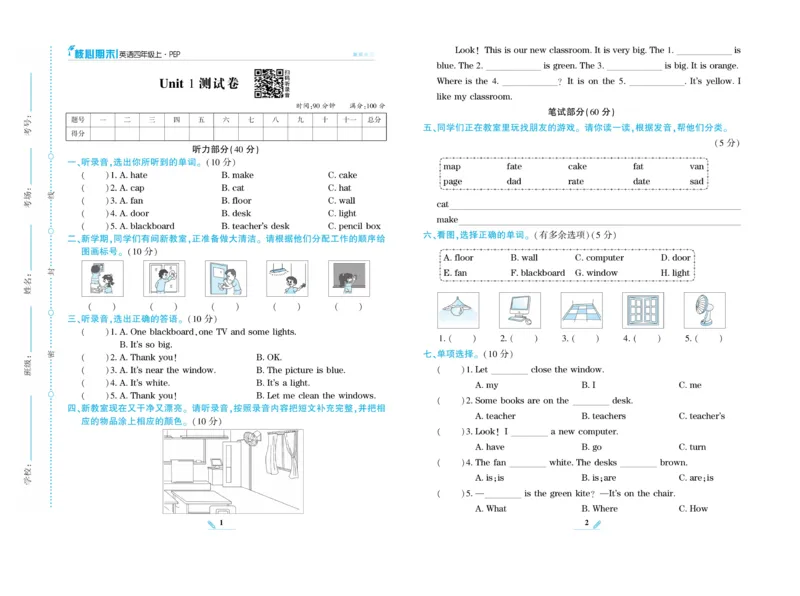
Task: Select option C. teacher's in question 2
Action: pos(702,416)
